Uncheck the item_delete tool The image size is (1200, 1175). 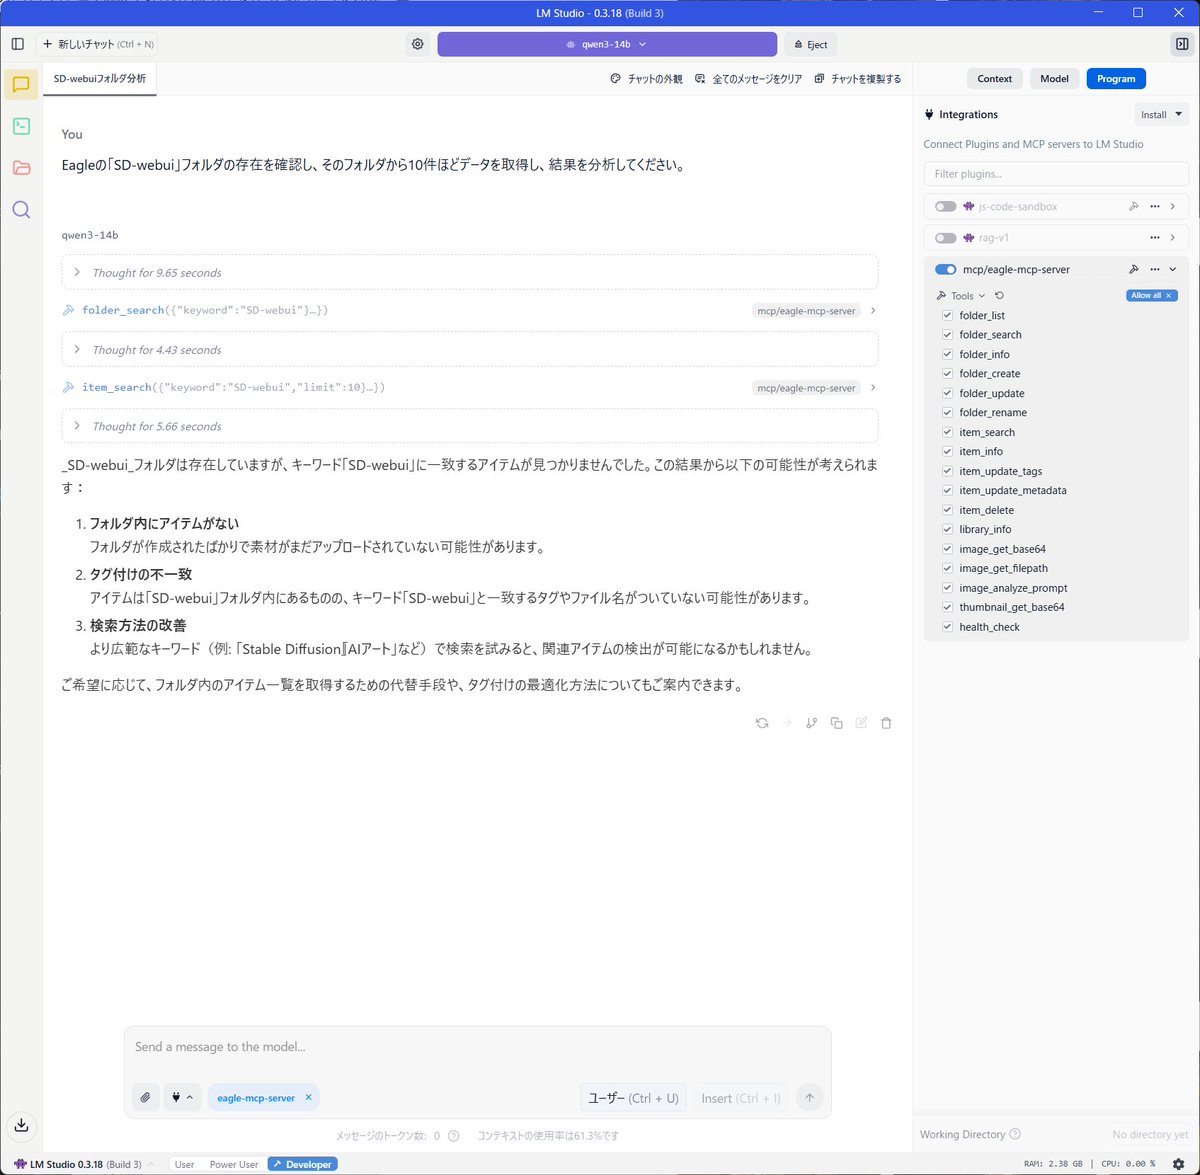point(947,510)
